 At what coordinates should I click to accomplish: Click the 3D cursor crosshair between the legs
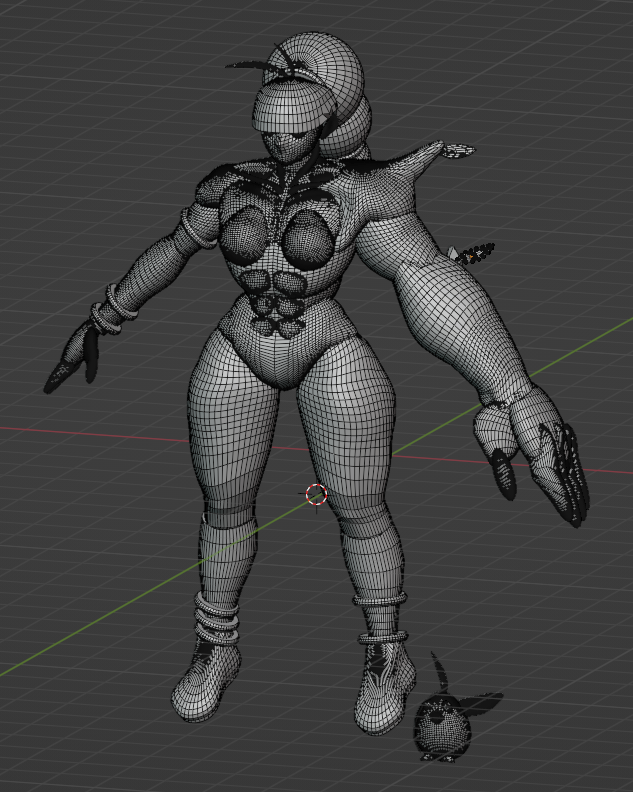[x=316, y=494]
